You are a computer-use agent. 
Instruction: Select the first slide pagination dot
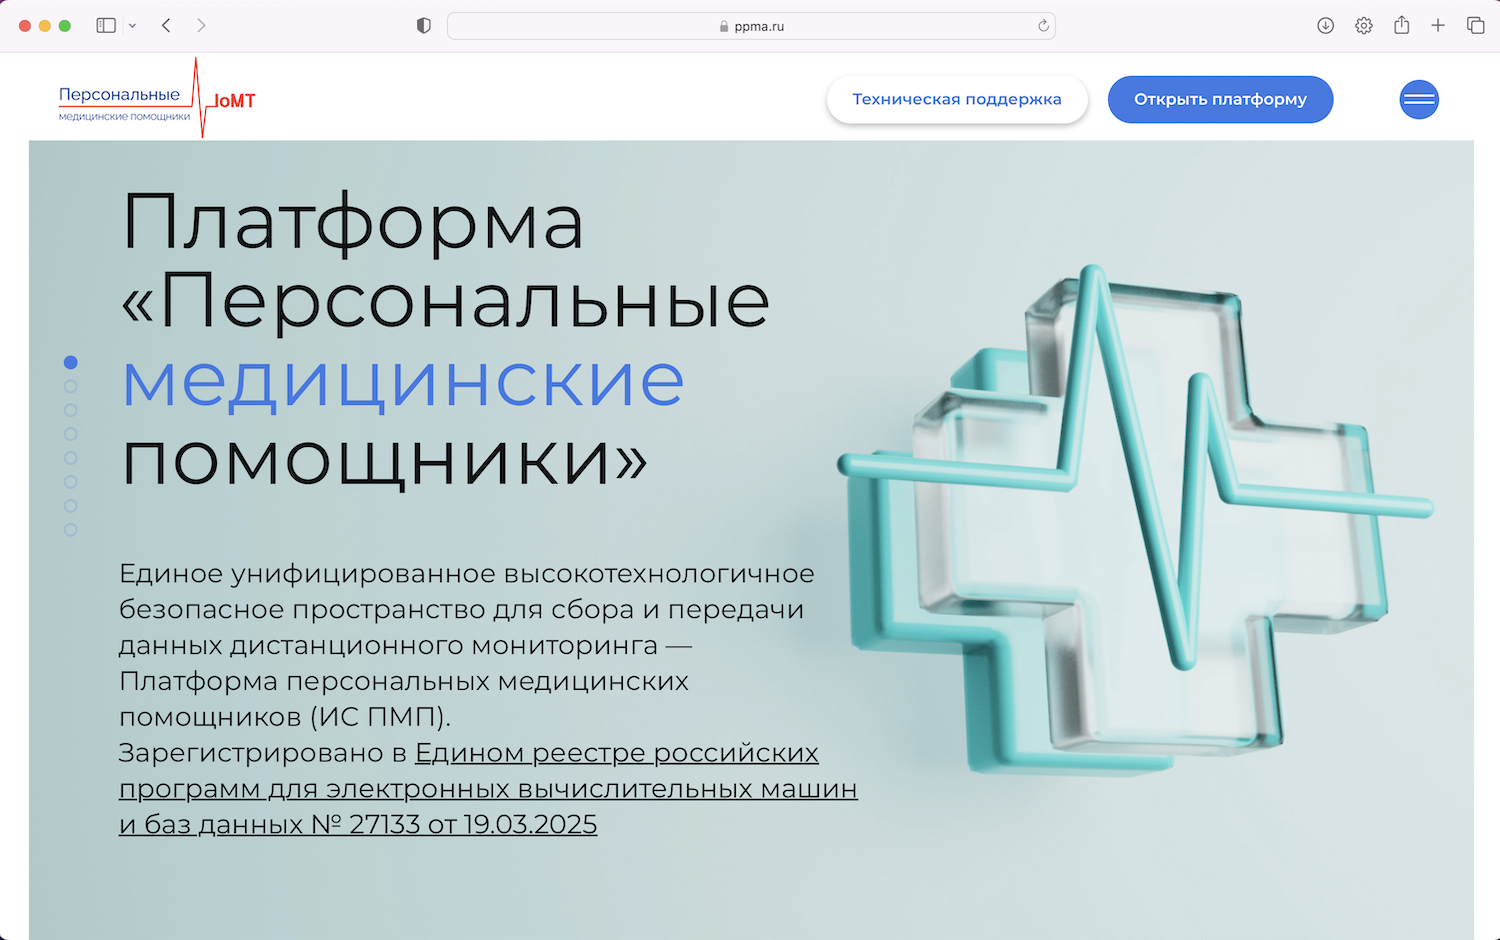pos(71,362)
